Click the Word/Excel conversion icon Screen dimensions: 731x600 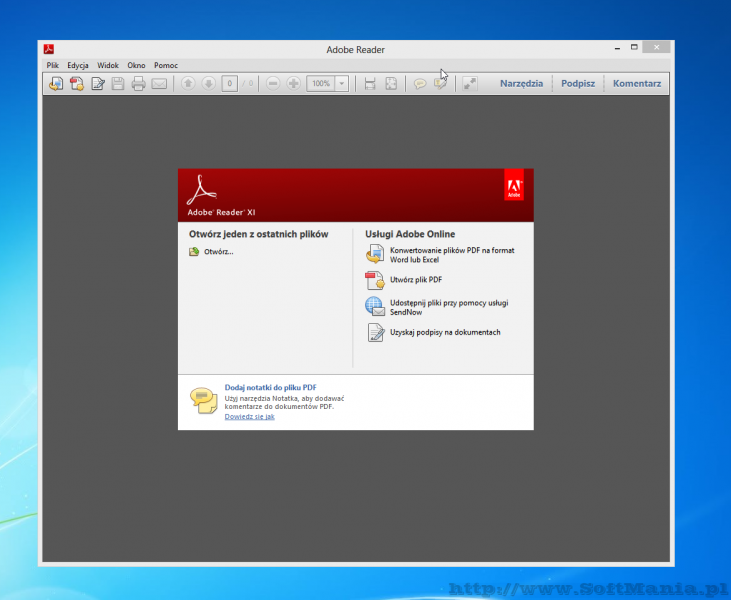pyautogui.click(x=375, y=255)
